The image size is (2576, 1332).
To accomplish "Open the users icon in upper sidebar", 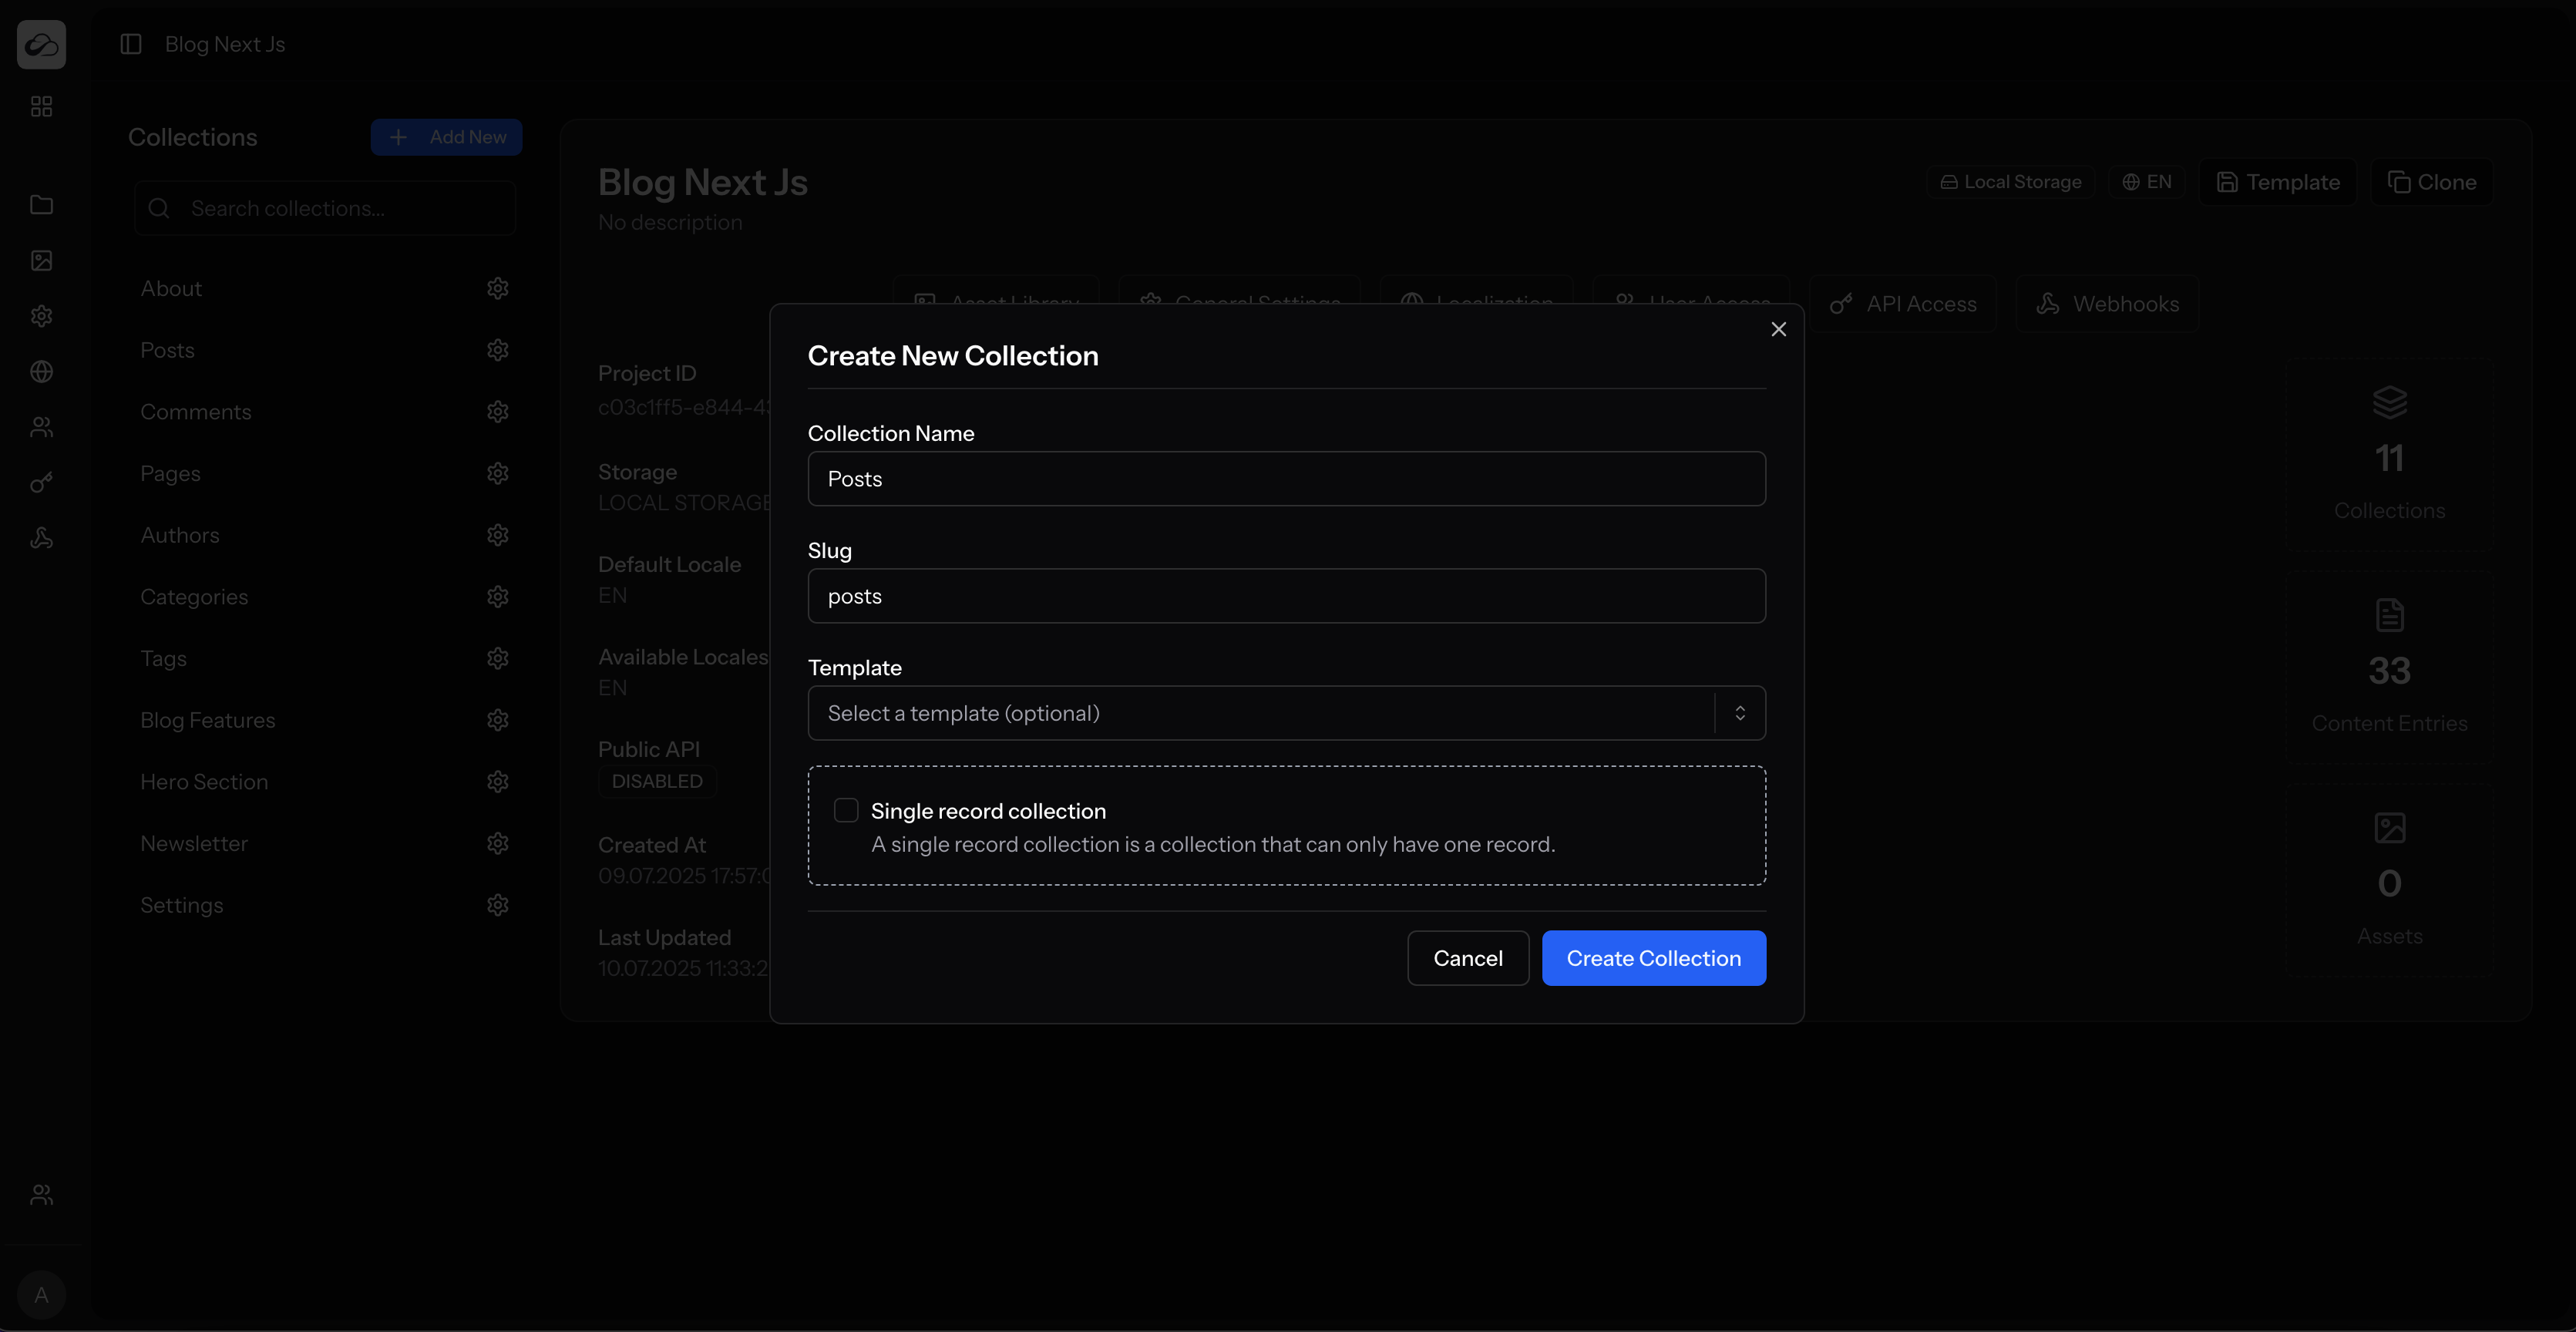I will tap(41, 427).
